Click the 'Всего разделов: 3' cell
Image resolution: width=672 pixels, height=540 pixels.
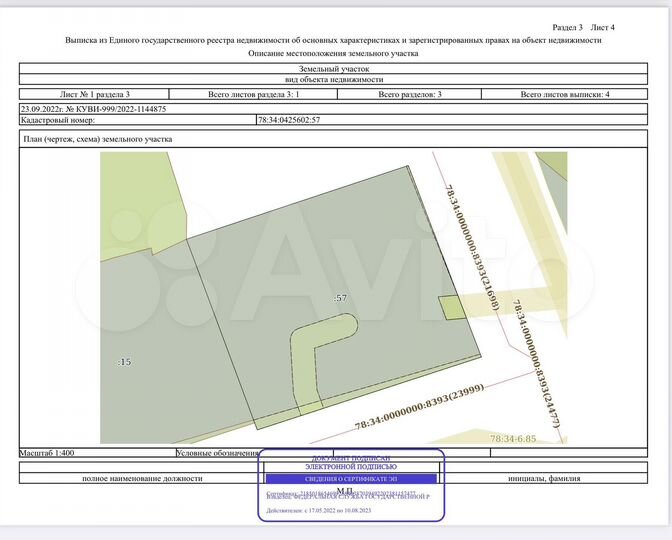coord(411,94)
